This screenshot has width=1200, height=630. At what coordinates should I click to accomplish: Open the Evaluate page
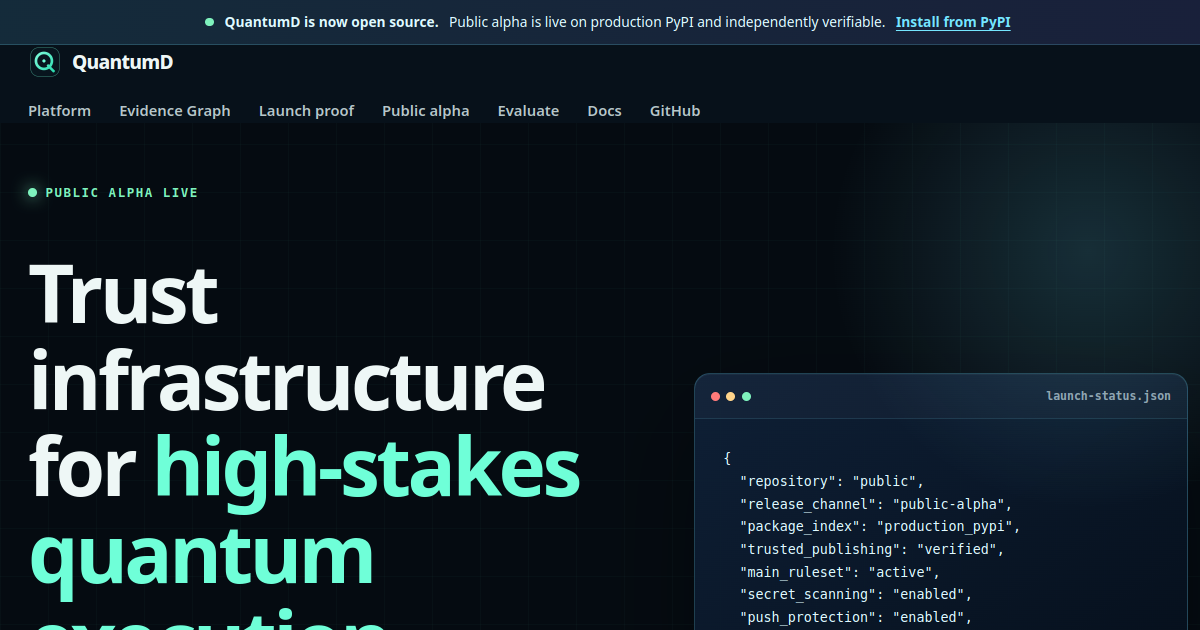pyautogui.click(x=528, y=111)
